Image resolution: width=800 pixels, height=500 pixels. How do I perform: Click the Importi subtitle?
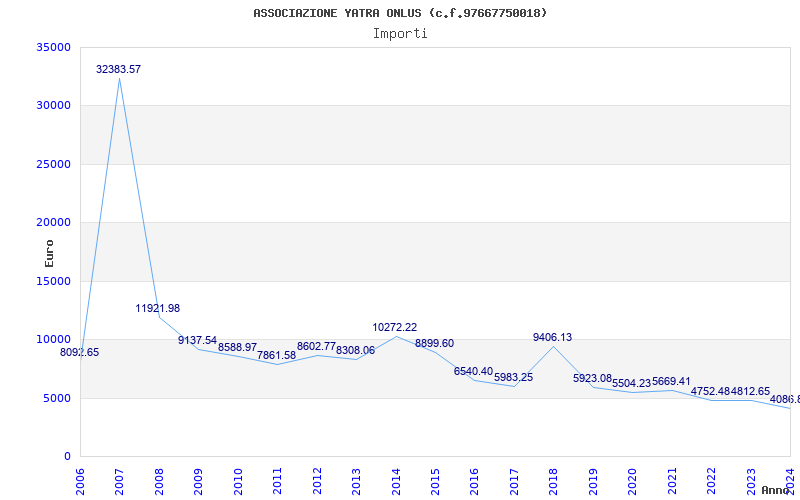pos(400,34)
